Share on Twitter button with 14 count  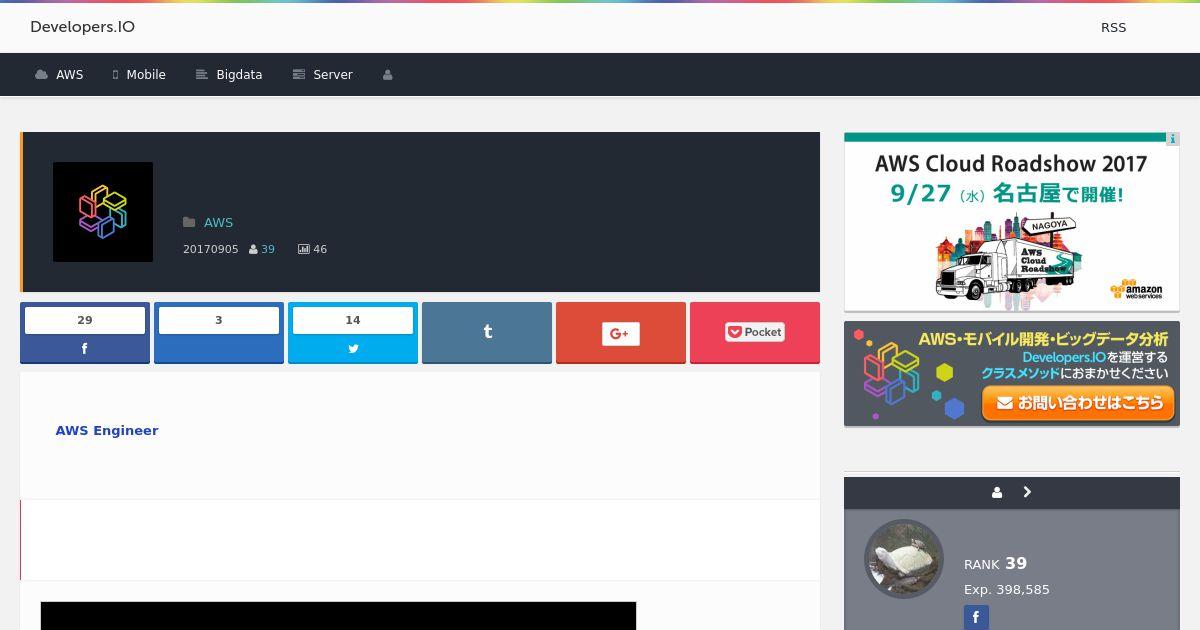[353, 333]
